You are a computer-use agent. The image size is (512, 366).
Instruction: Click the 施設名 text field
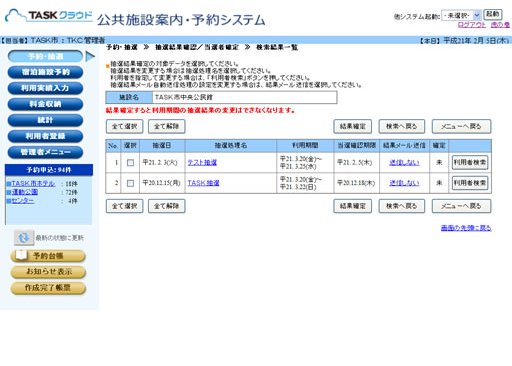pyautogui.click(x=245, y=97)
